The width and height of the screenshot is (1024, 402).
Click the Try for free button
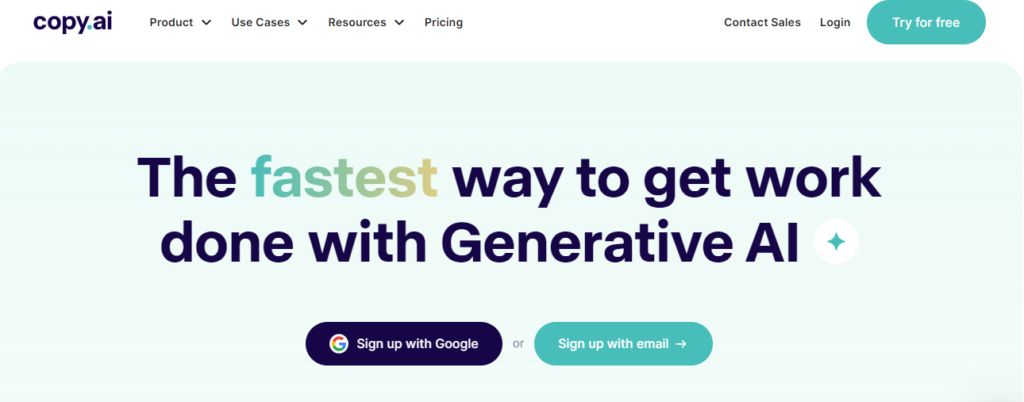tap(926, 22)
